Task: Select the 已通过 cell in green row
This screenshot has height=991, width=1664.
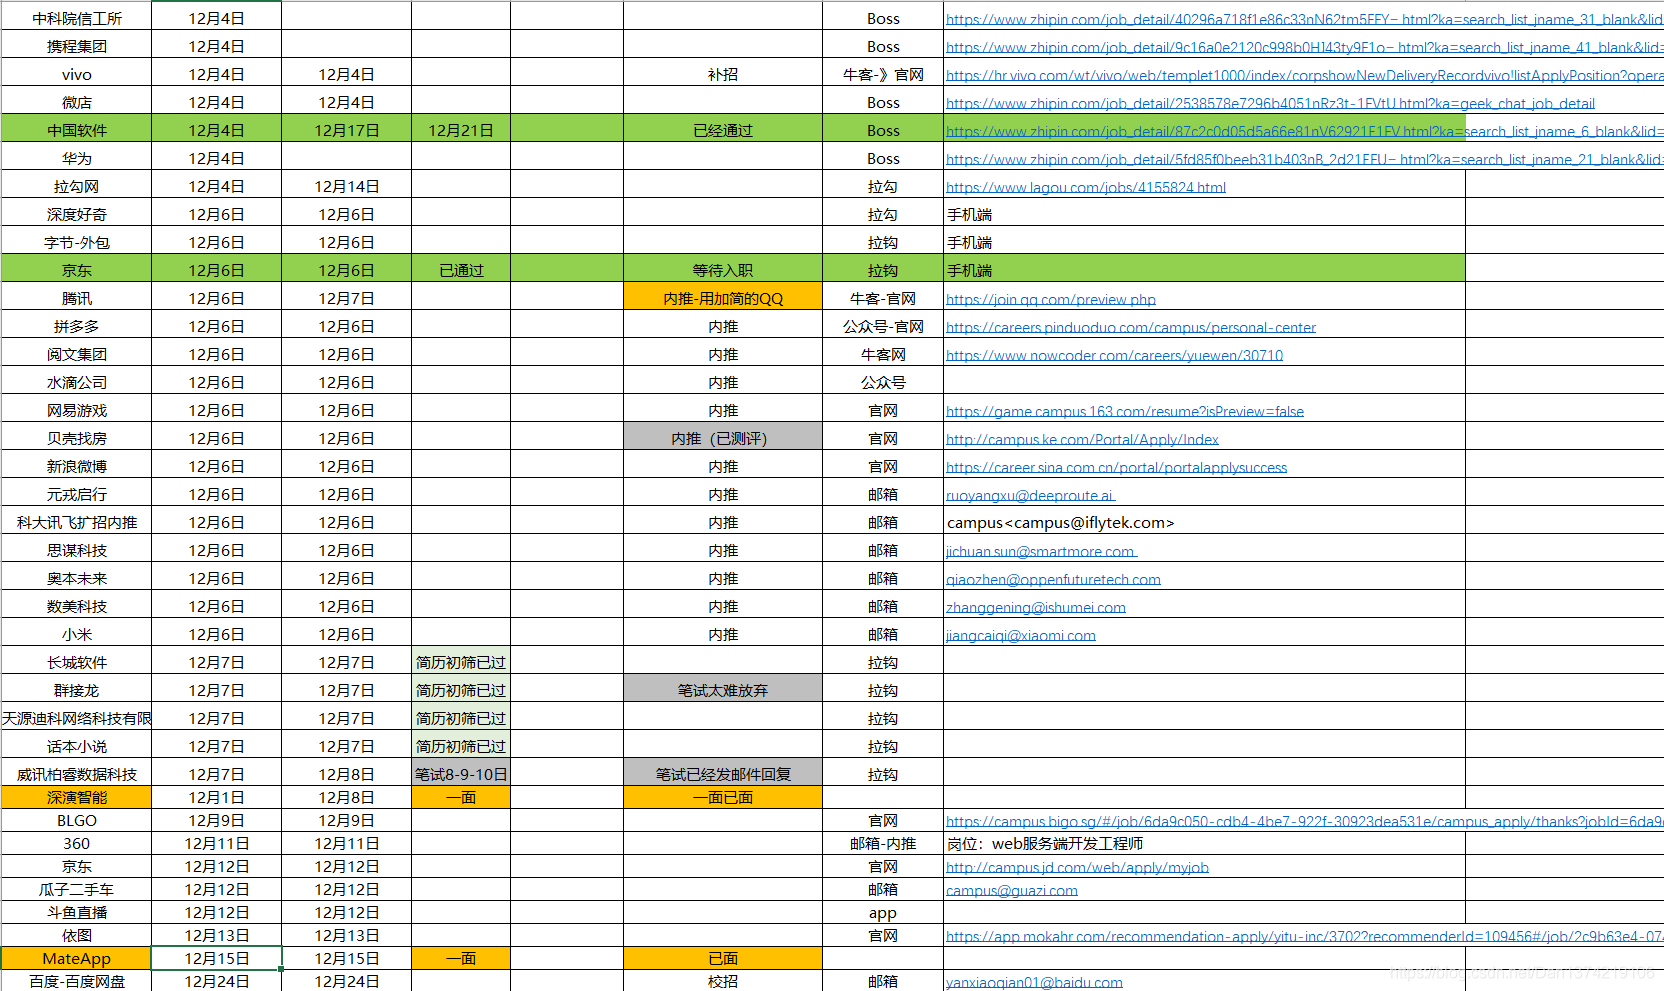Action: coord(461,270)
